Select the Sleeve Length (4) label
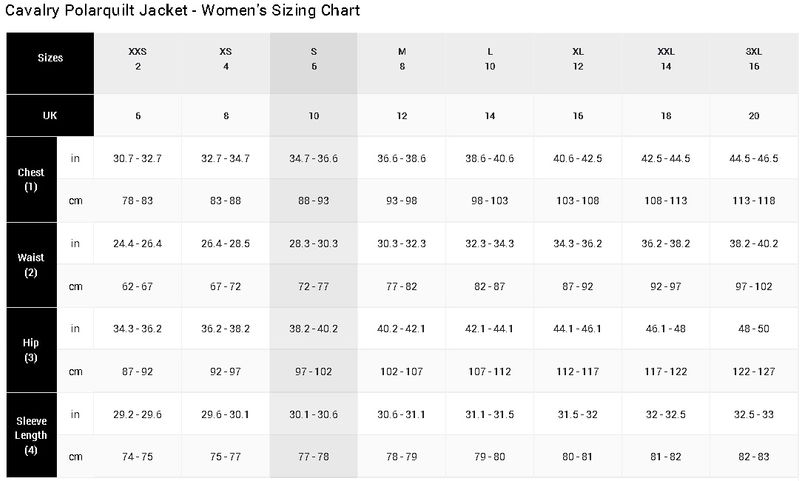The height and width of the screenshot is (481, 800). pyautogui.click(x=31, y=435)
